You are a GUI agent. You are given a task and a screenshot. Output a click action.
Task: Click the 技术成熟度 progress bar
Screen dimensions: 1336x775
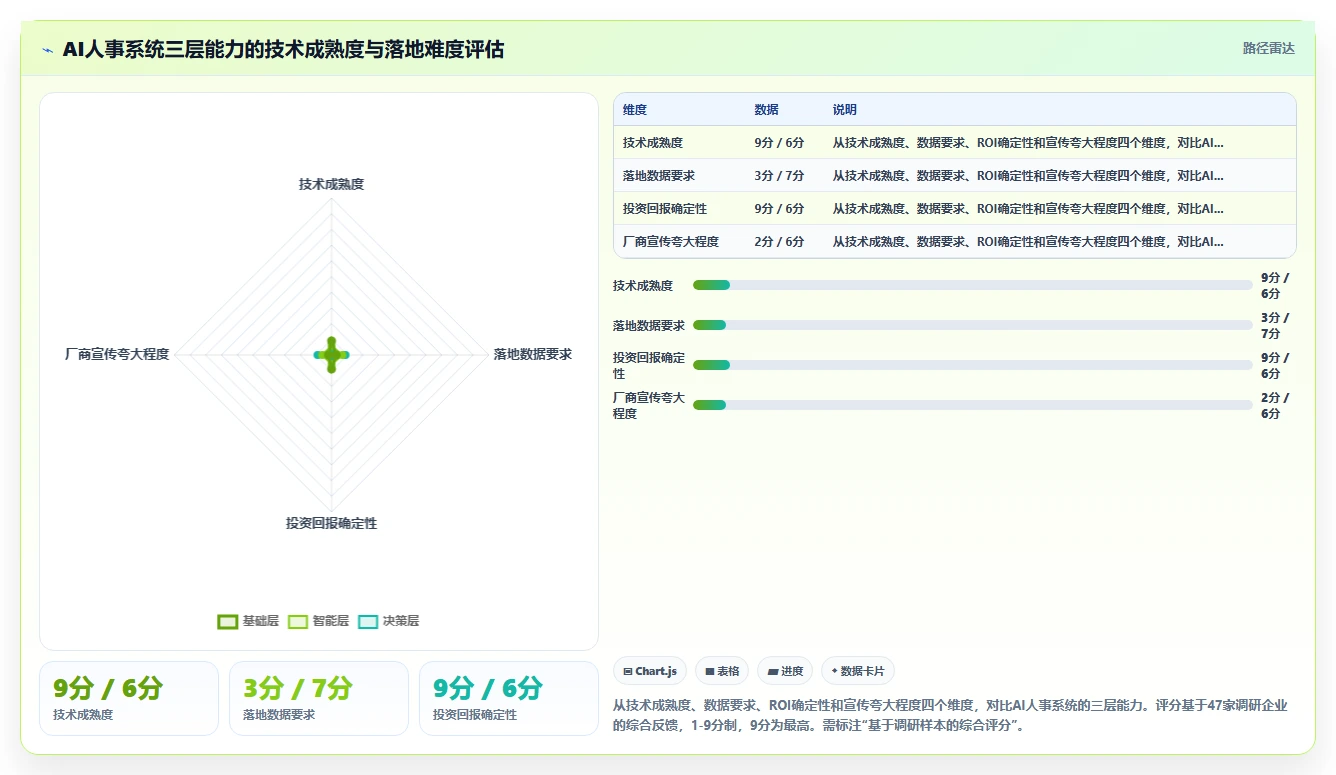pos(972,285)
